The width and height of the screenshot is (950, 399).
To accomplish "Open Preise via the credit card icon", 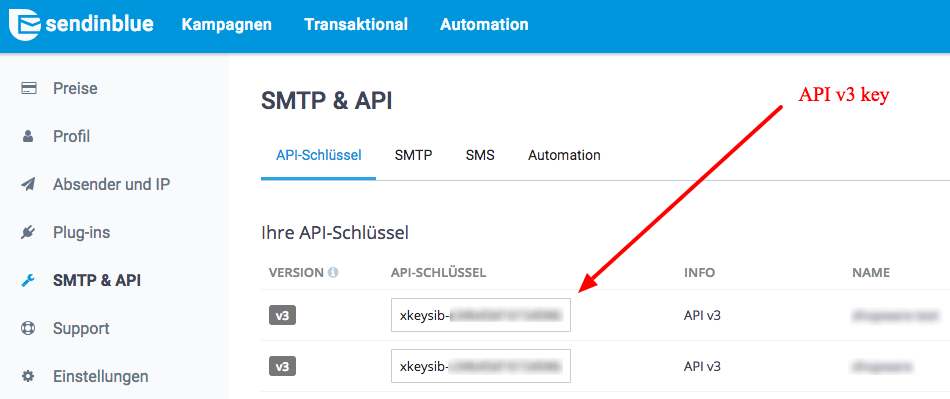I will (28, 89).
